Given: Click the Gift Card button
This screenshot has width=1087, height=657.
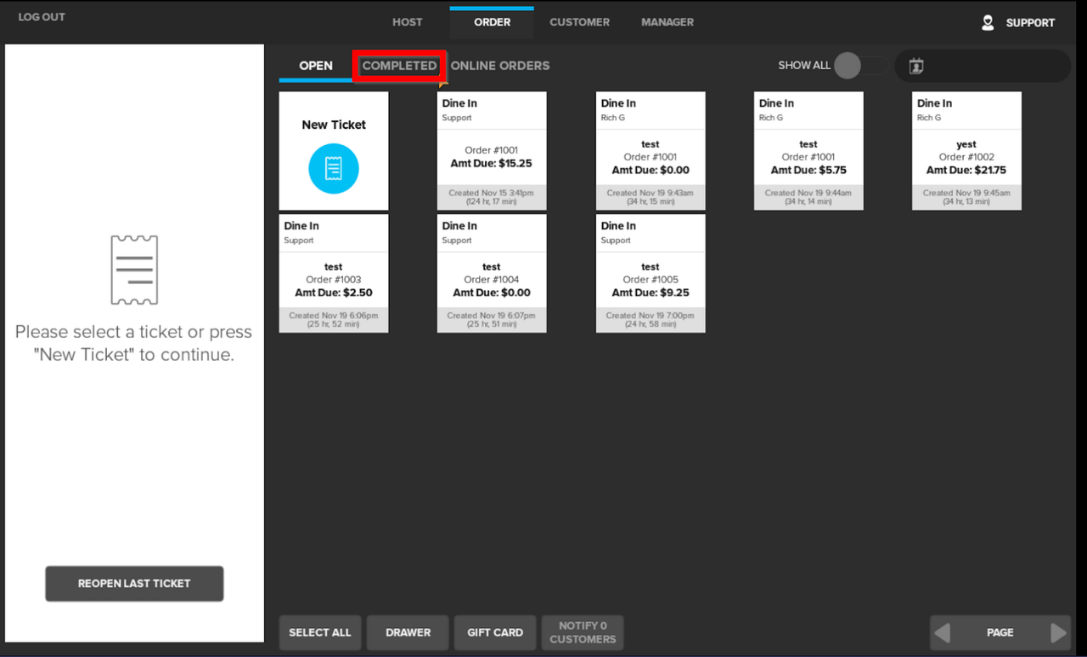Looking at the screenshot, I should click(495, 632).
